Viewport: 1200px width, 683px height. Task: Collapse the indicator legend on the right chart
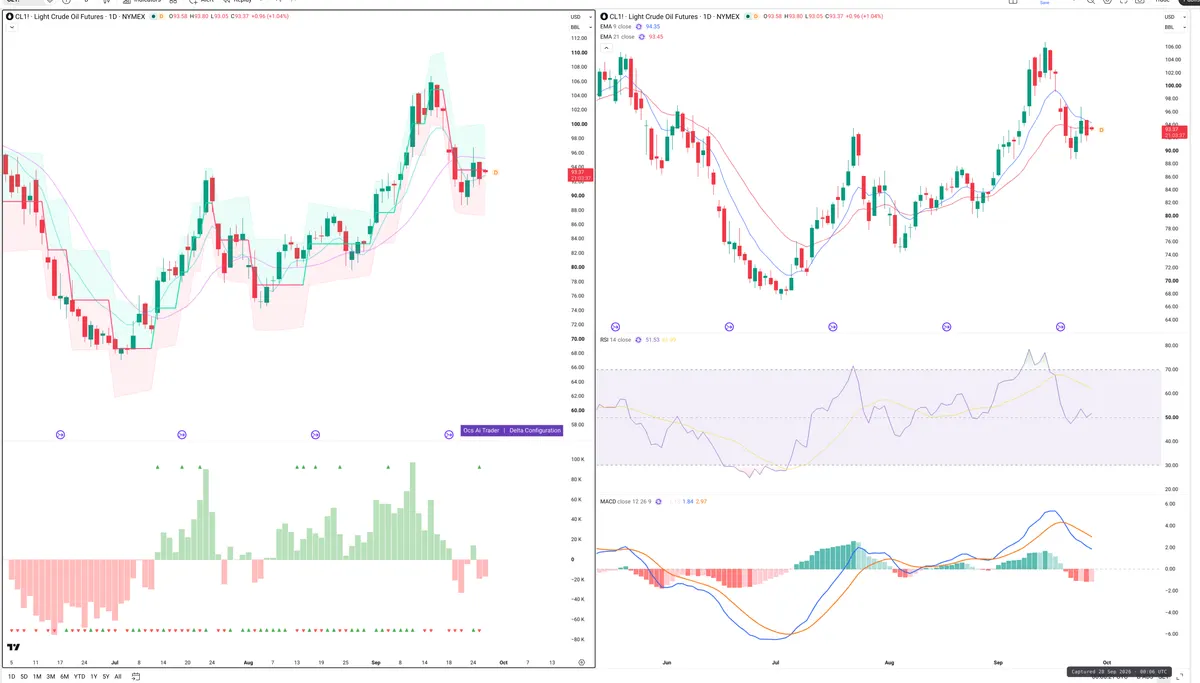point(606,47)
